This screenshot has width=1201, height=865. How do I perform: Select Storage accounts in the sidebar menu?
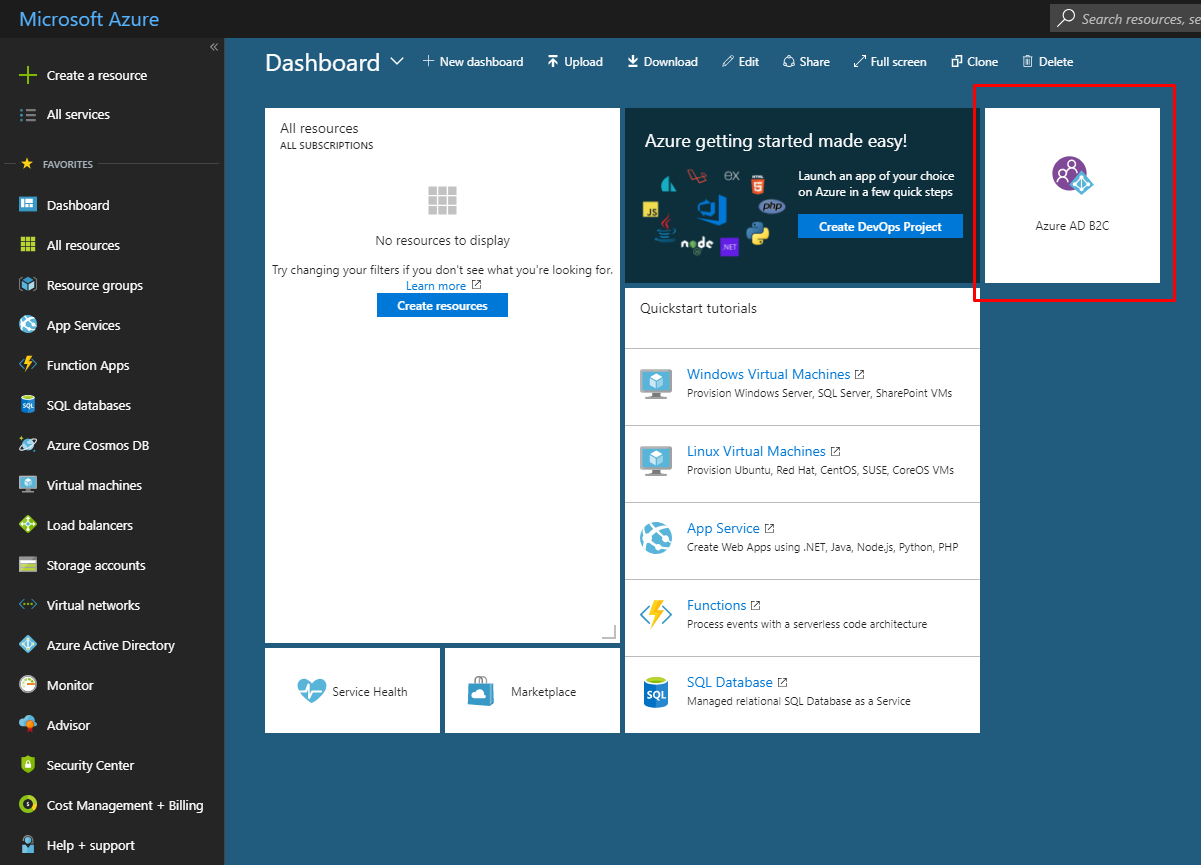click(112, 565)
